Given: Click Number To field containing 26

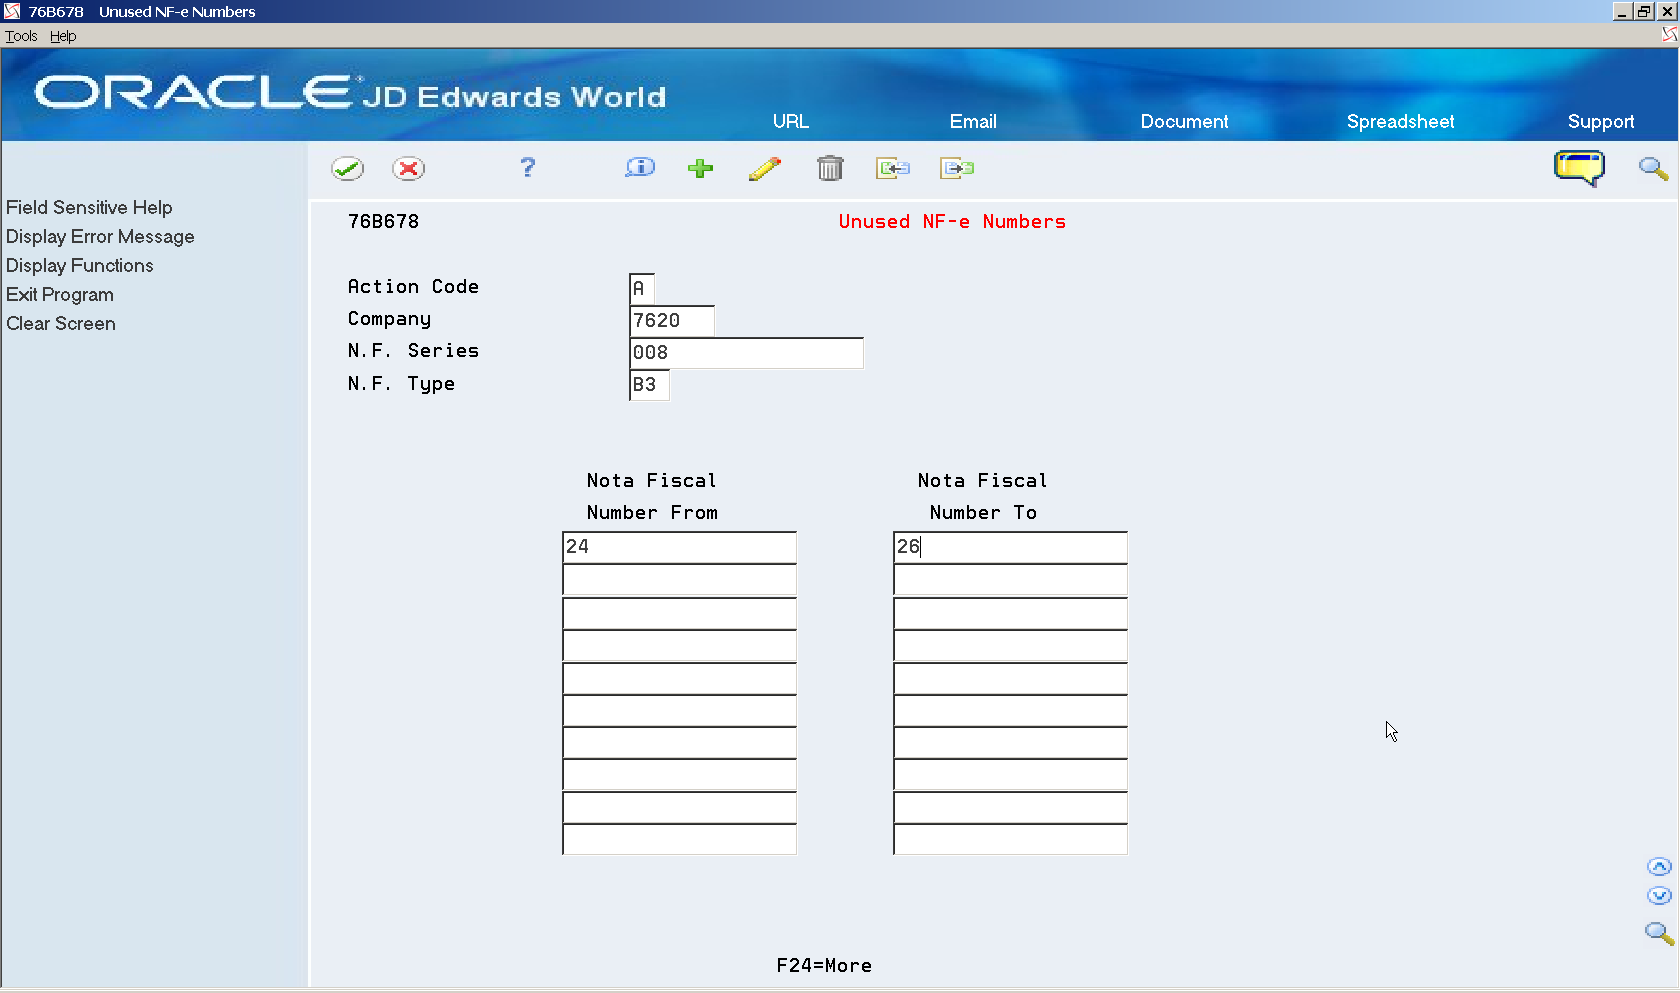Looking at the screenshot, I should (1011, 547).
